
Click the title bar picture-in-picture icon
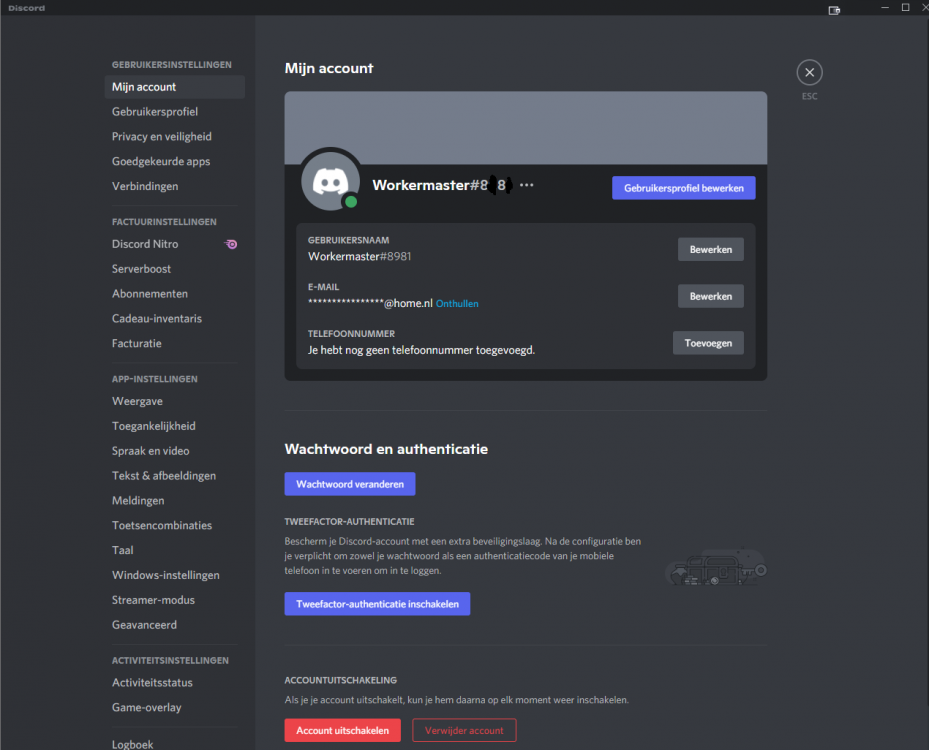834,9
